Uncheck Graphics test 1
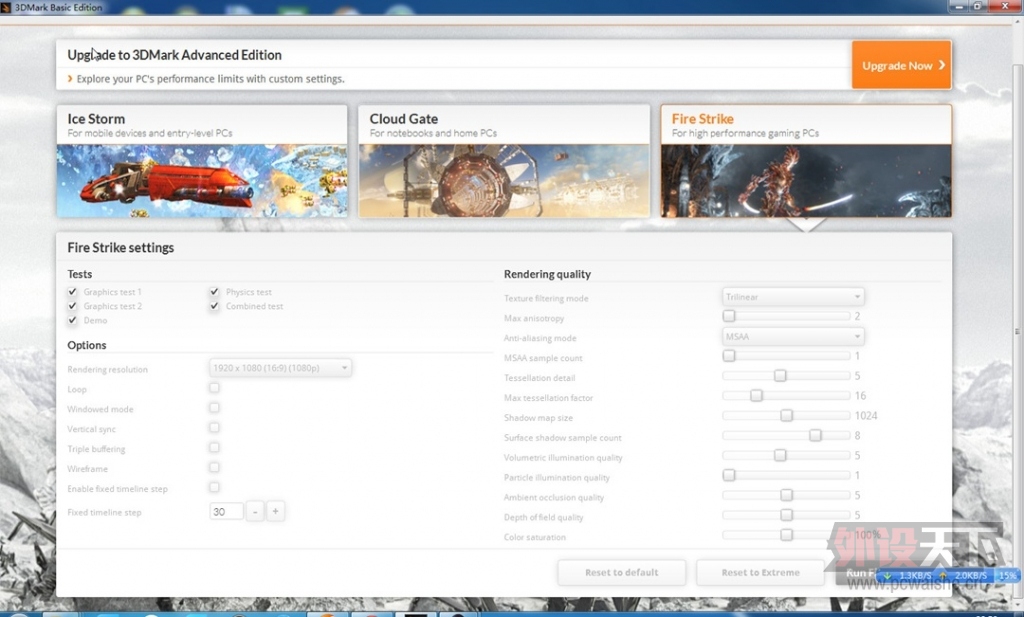 pos(72,292)
